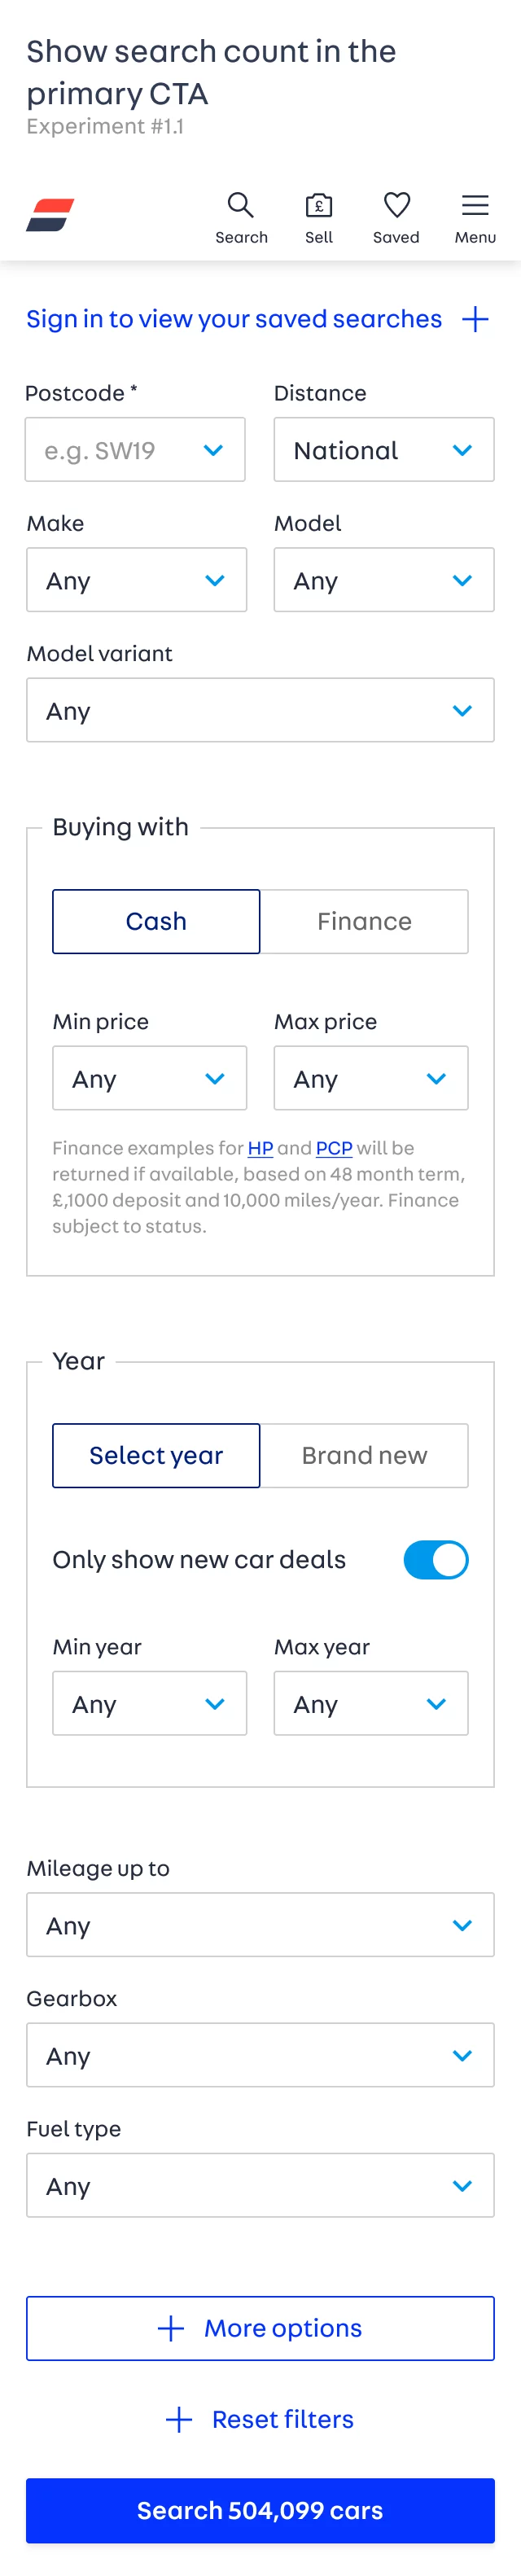Image resolution: width=521 pixels, height=2576 pixels.
Task: Open the Gearbox dropdown
Action: click(260, 2055)
